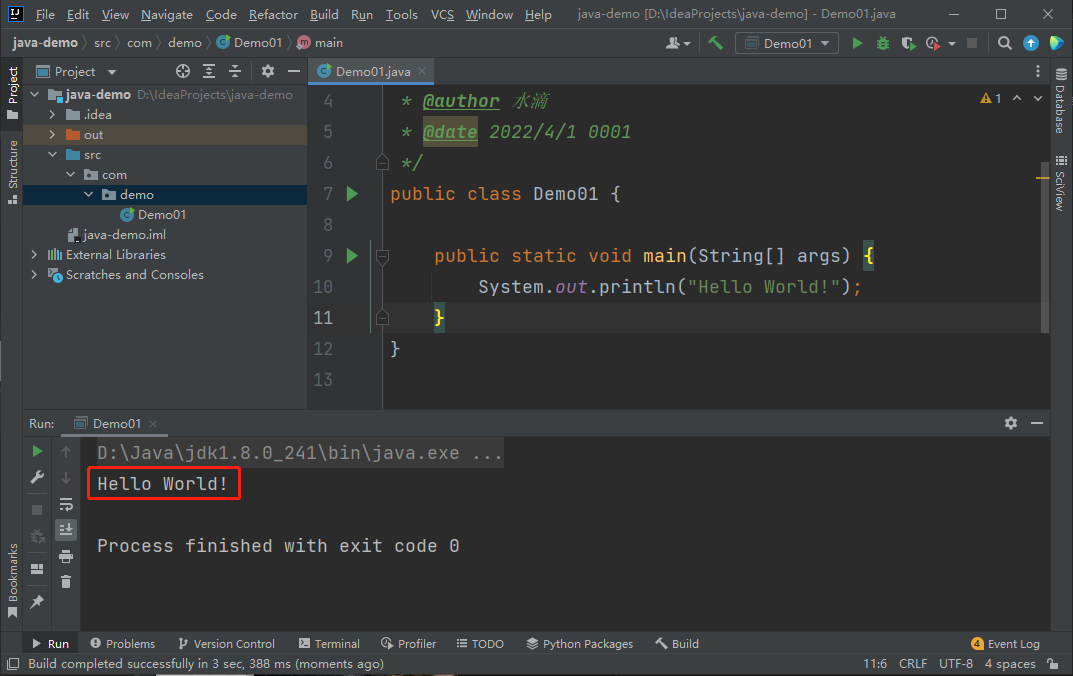This screenshot has width=1073, height=676.
Task: Run with coverage shield icon
Action: tap(908, 43)
